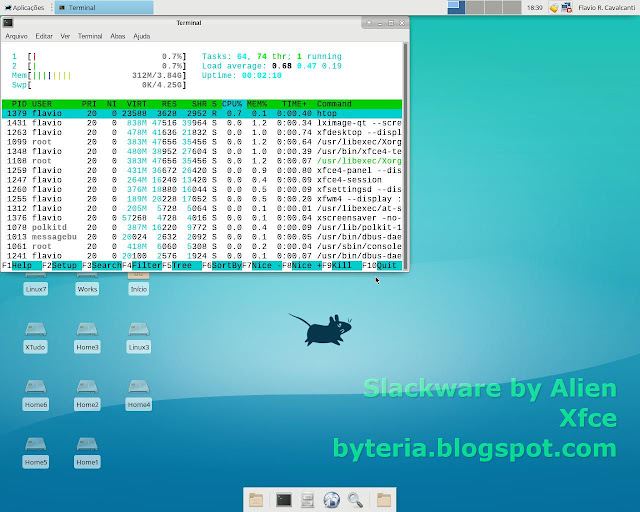Launch the web browser globe icon

[x=331, y=500]
